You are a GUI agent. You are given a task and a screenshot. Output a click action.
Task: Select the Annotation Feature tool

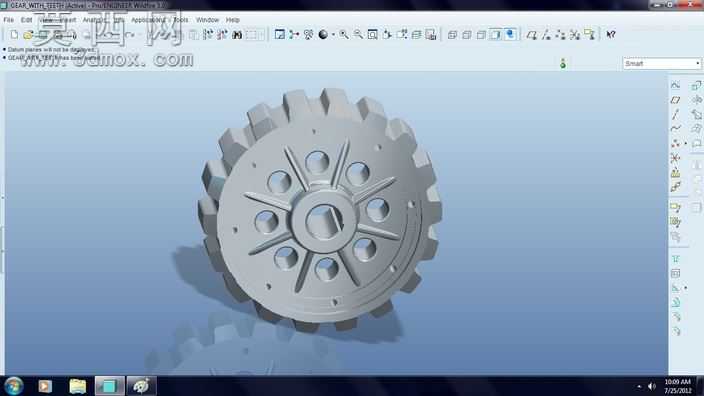pos(675,207)
